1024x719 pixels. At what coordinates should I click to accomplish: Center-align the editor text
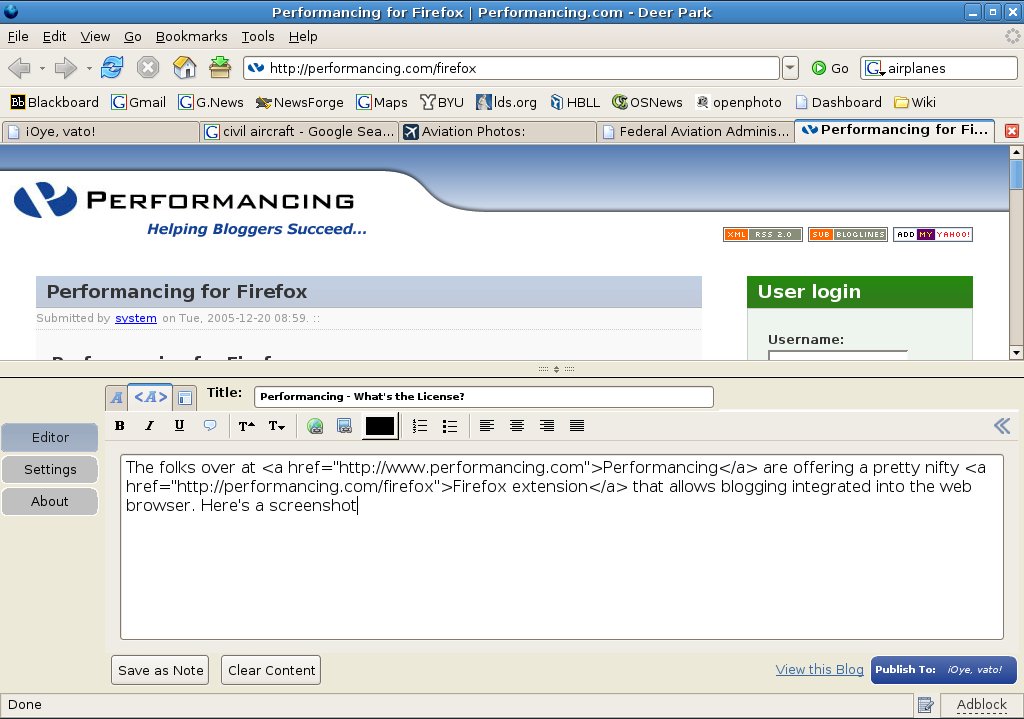[517, 426]
